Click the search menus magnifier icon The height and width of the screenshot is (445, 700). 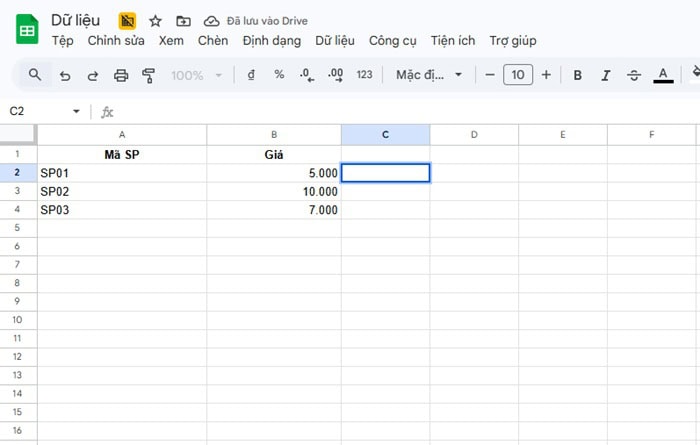pyautogui.click(x=35, y=75)
